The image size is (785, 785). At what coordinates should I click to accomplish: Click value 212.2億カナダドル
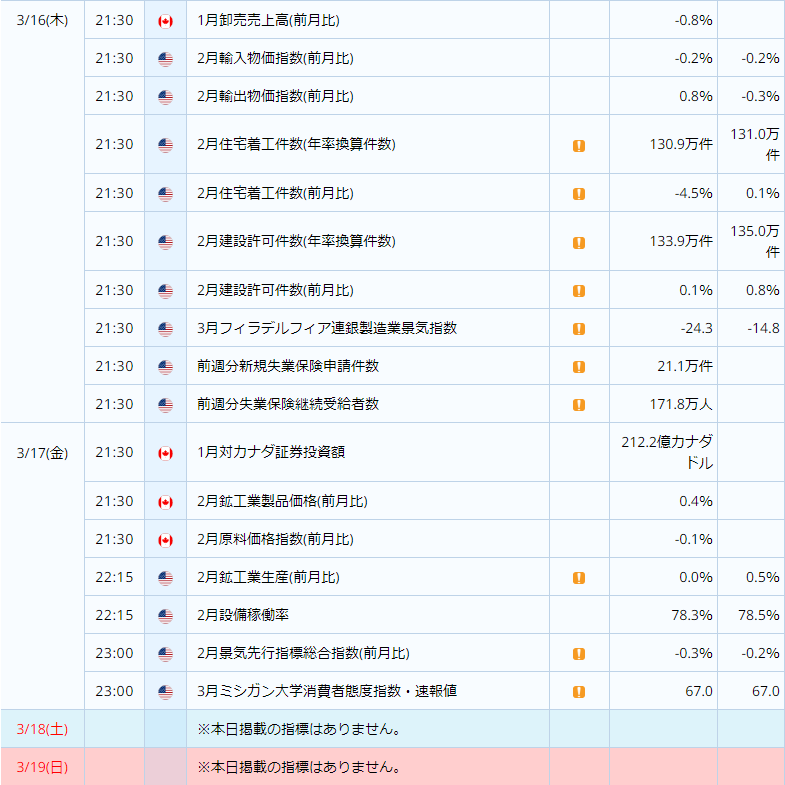click(x=667, y=453)
